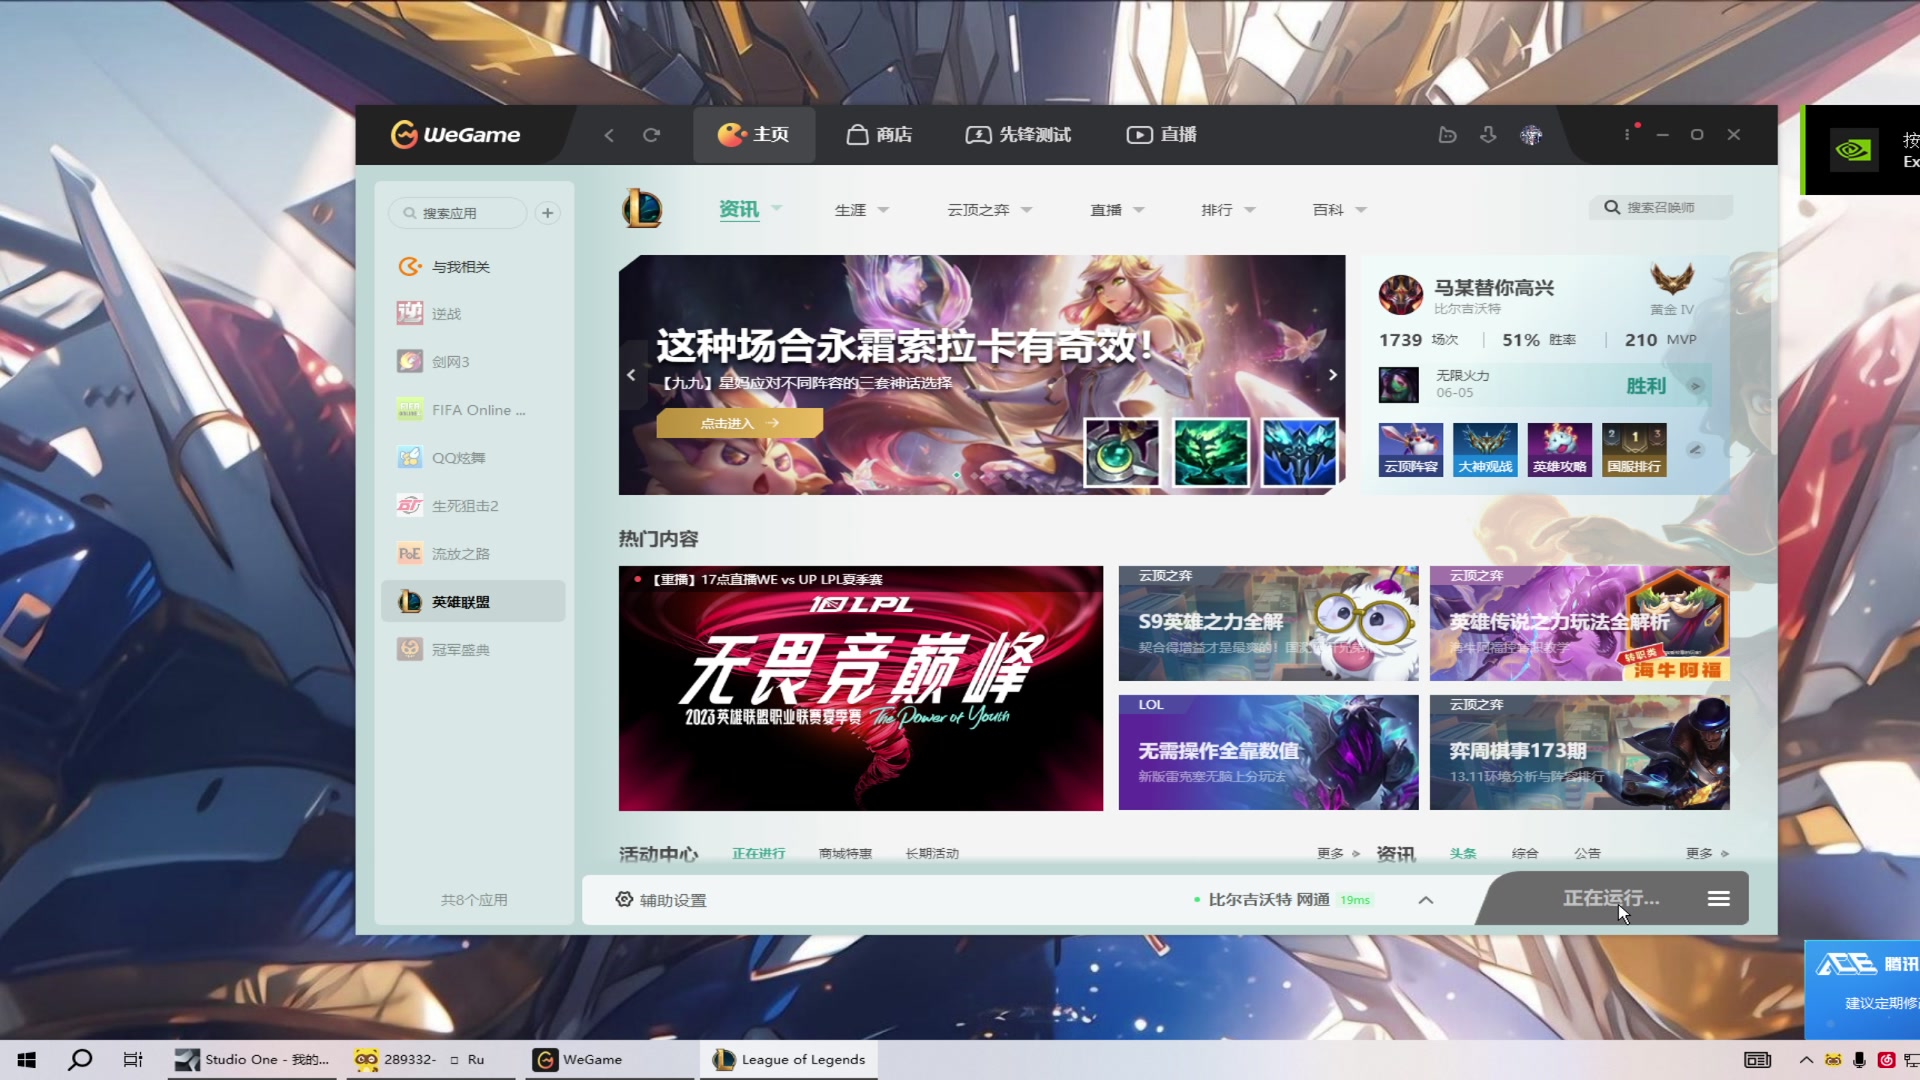Viewport: 1920px width, 1080px height.
Task: Click the 比尔吉沃特 网通 server label
Action: pos(1269,900)
